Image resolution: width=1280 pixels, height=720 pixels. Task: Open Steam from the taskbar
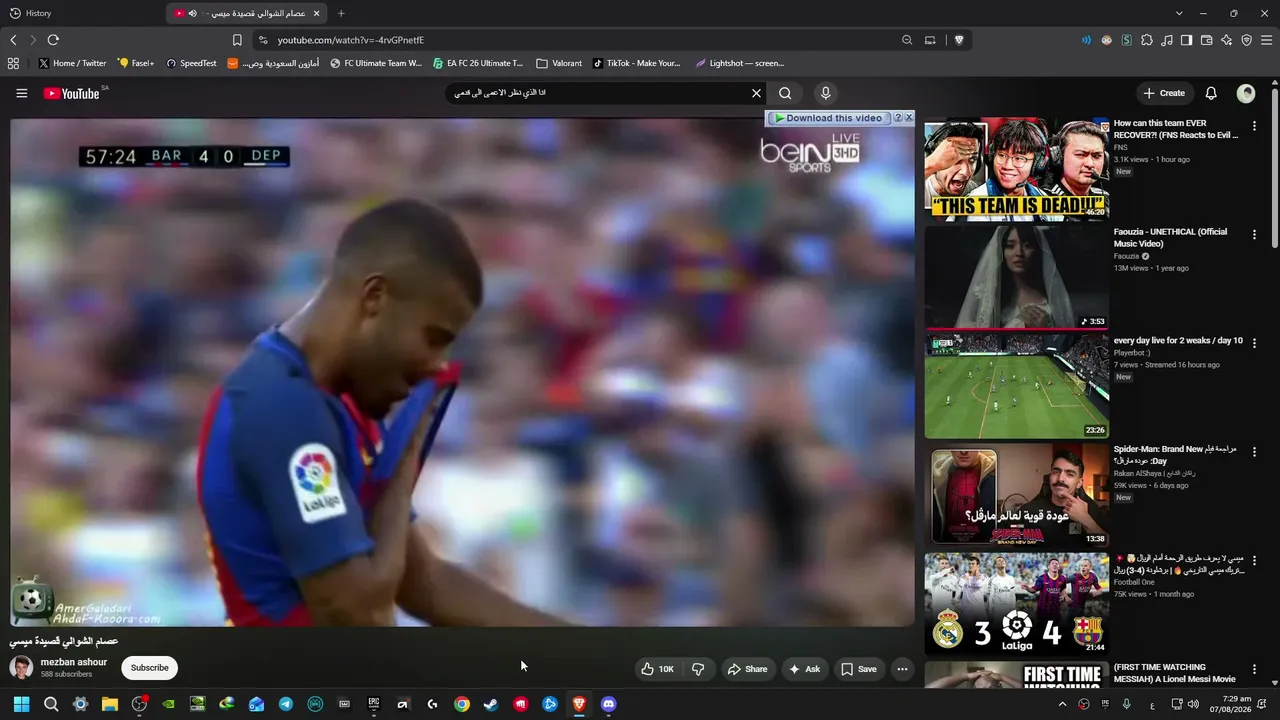491,704
